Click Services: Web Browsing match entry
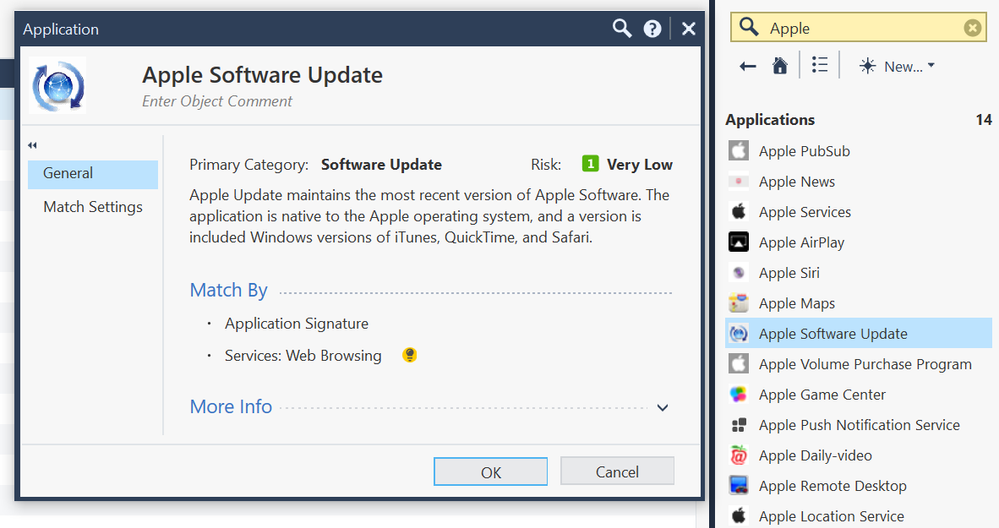Image resolution: width=999 pixels, height=528 pixels. [303, 355]
